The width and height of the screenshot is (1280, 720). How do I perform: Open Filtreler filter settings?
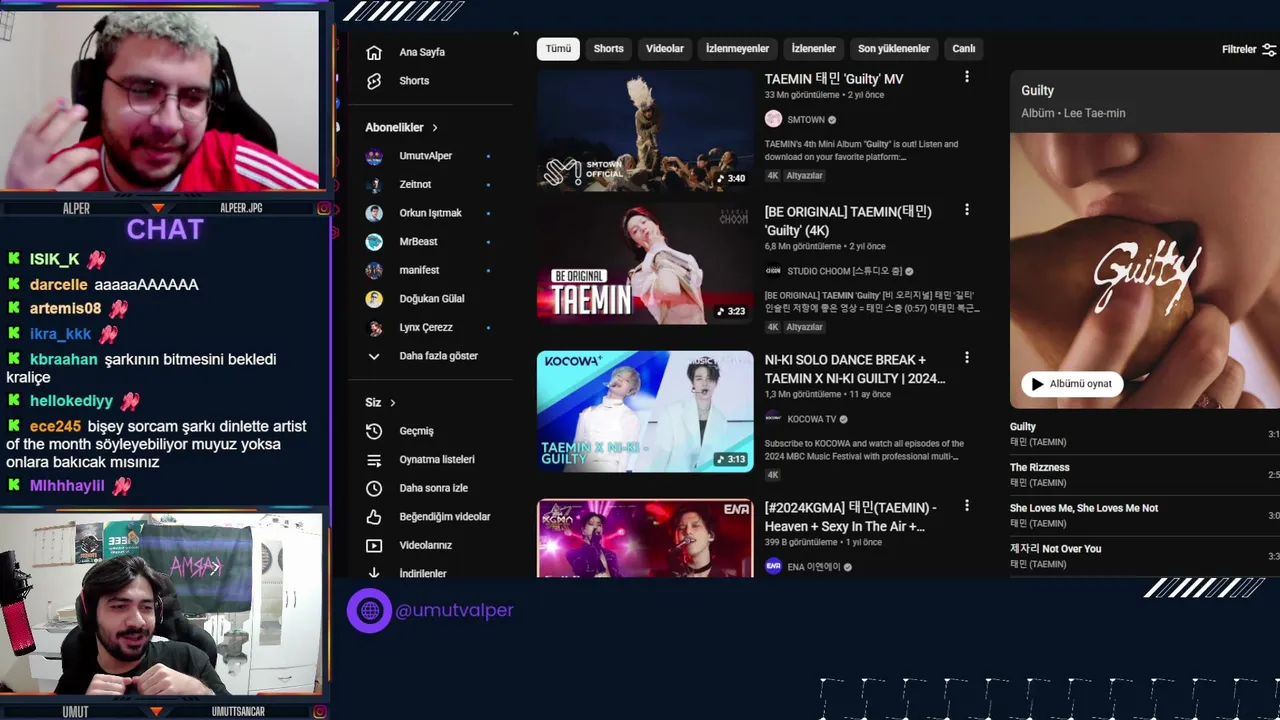point(1248,49)
